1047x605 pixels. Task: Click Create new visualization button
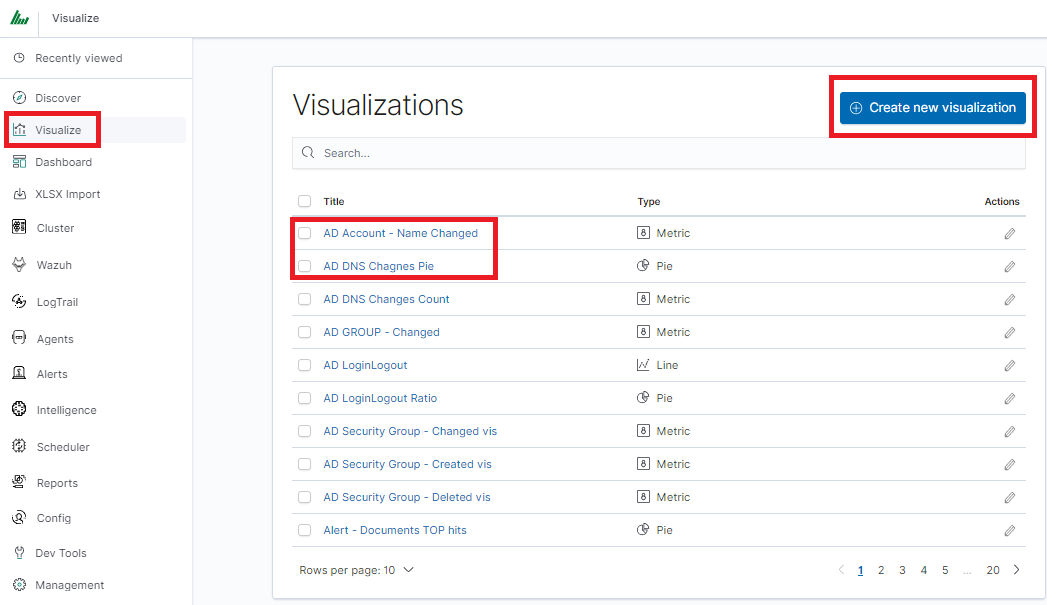click(932, 107)
